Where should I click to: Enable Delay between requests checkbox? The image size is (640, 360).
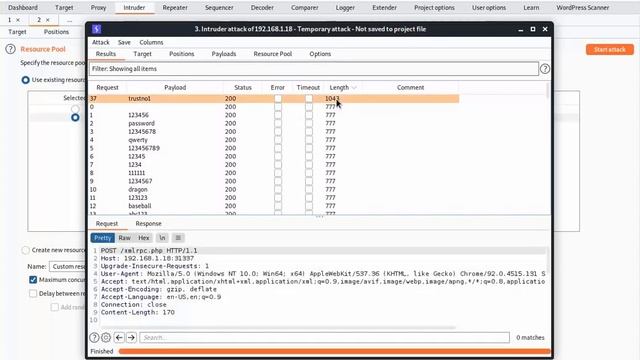(33, 293)
